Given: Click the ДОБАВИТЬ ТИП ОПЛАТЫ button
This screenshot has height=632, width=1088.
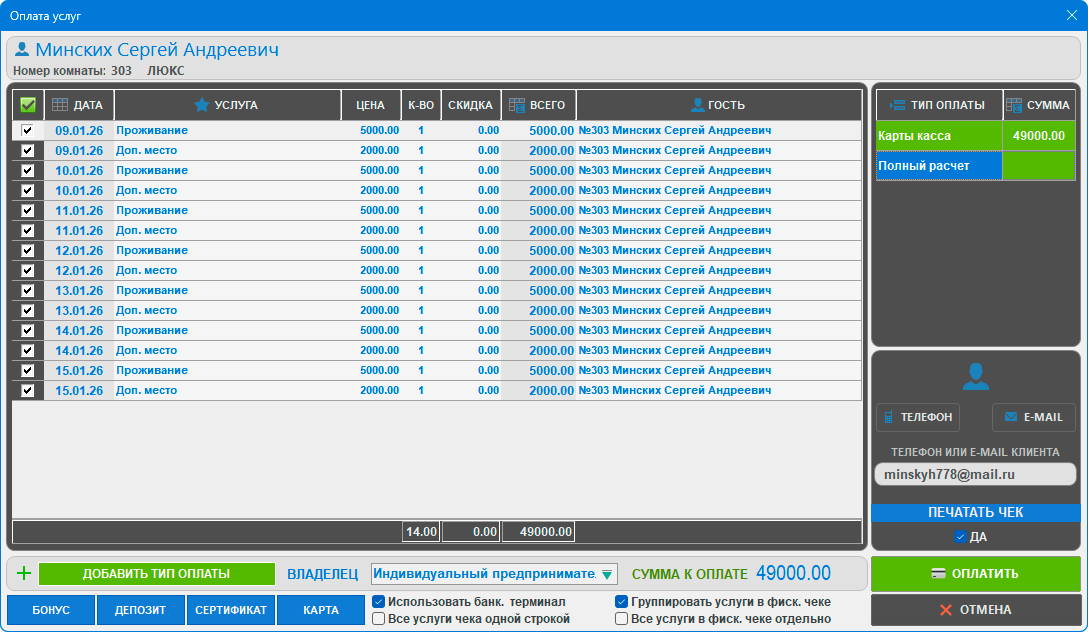Looking at the screenshot, I should (x=157, y=574).
